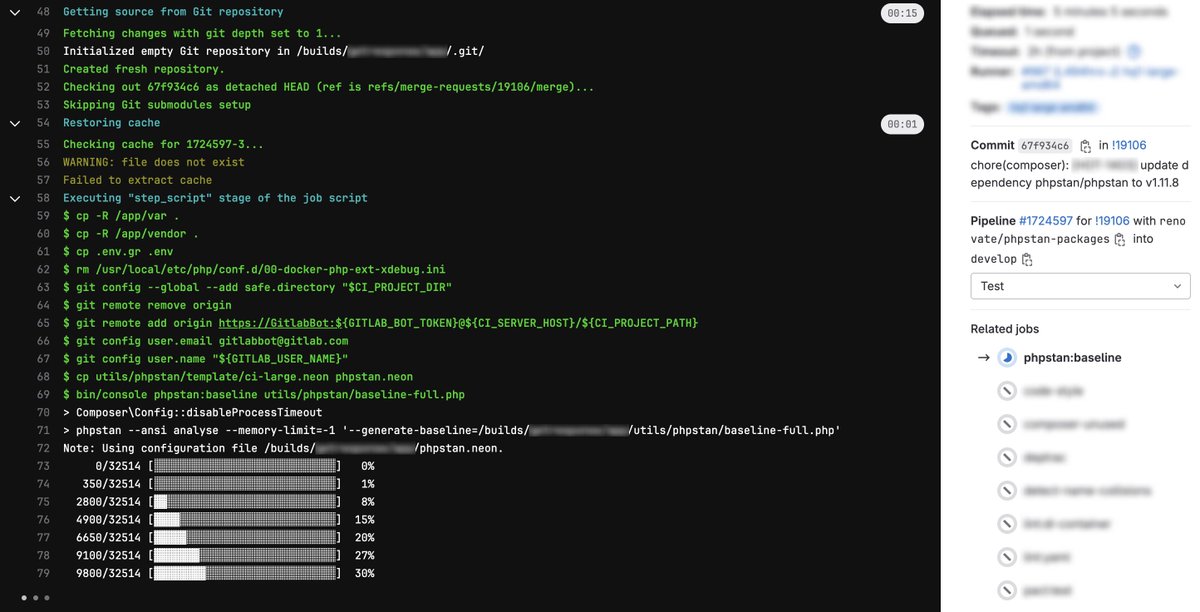
Task: Click line number 48 in the log
Action: click(x=42, y=12)
